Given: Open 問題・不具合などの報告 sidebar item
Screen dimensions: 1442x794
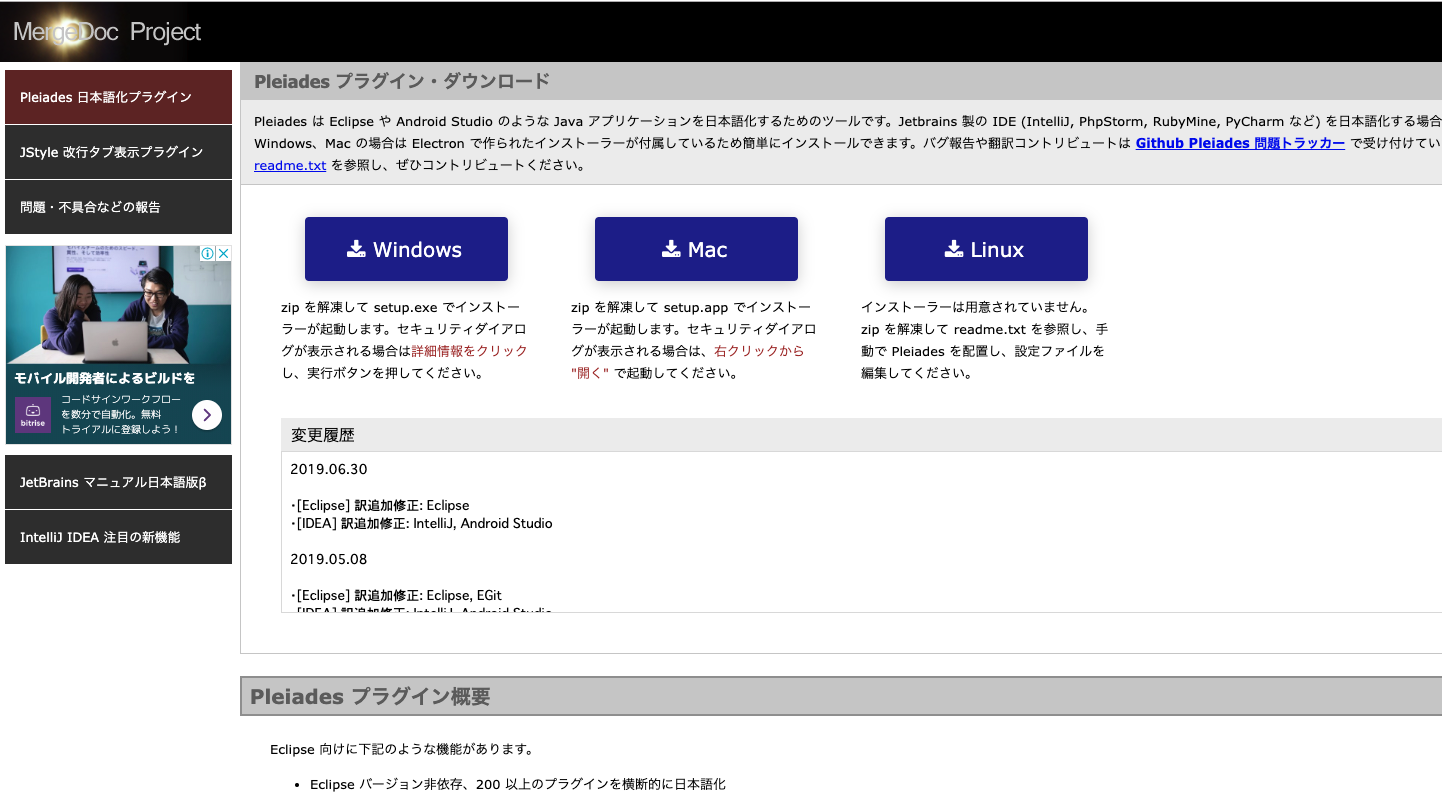Looking at the screenshot, I should click(x=118, y=207).
